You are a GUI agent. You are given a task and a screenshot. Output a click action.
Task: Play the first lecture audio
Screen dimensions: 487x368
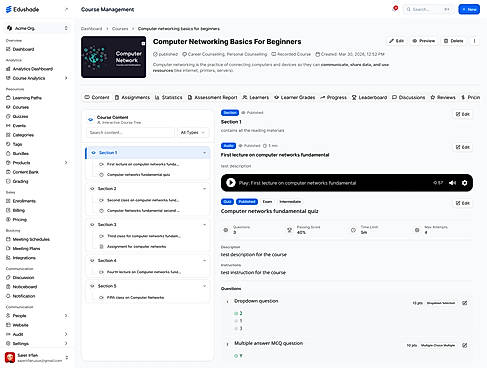coord(231,183)
